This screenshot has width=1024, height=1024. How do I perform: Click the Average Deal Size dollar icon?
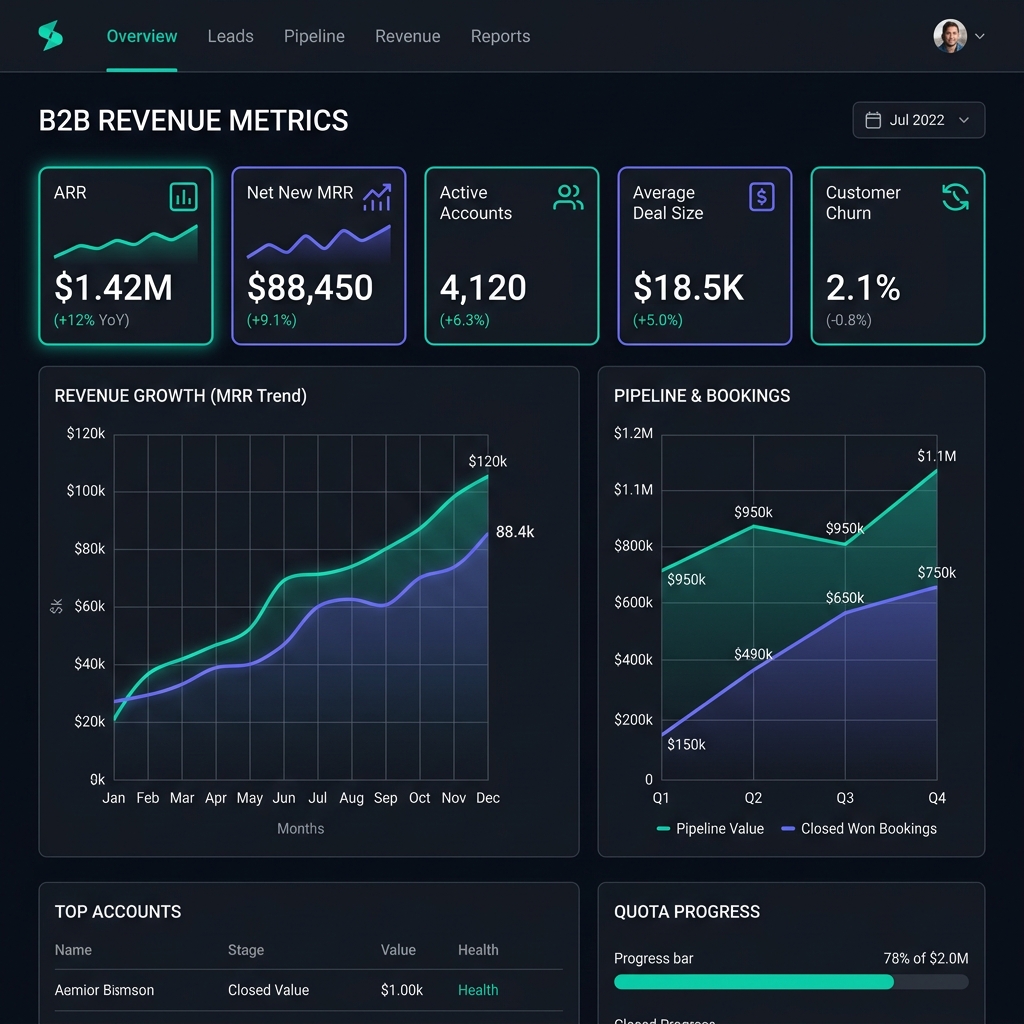[x=761, y=197]
